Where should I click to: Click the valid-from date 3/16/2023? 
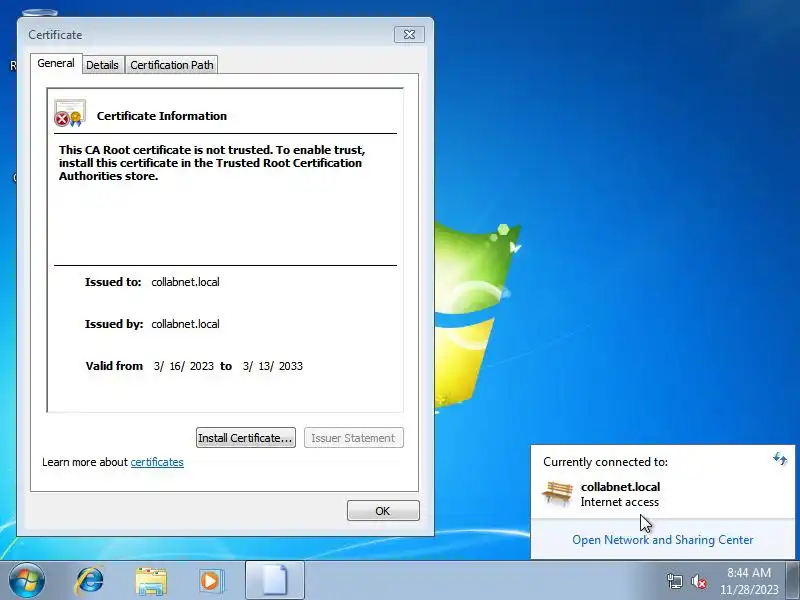[x=184, y=366]
